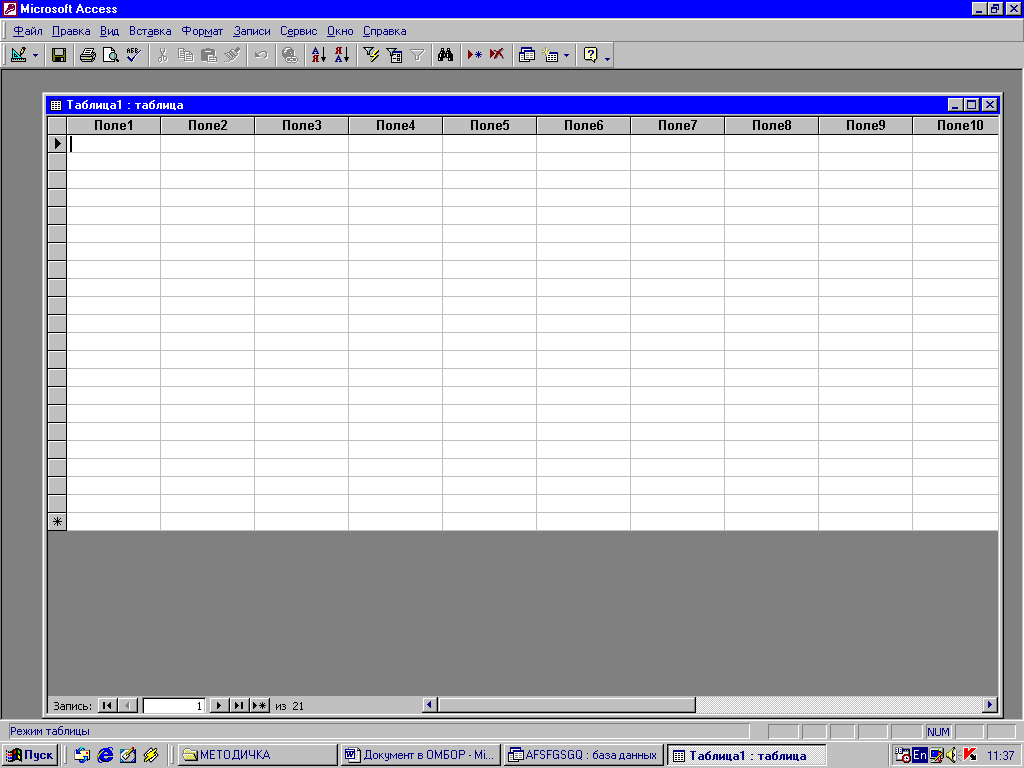Paste using the clipboard icon
The height and width of the screenshot is (768, 1024).
coord(209,55)
